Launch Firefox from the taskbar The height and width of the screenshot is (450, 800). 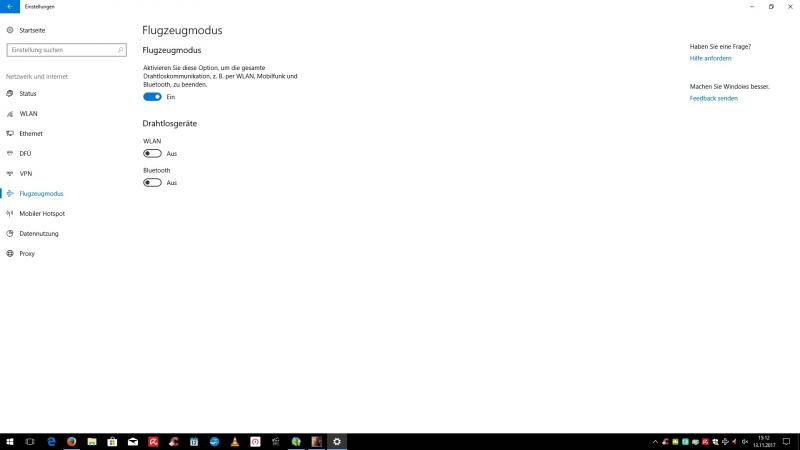pyautogui.click(x=71, y=441)
